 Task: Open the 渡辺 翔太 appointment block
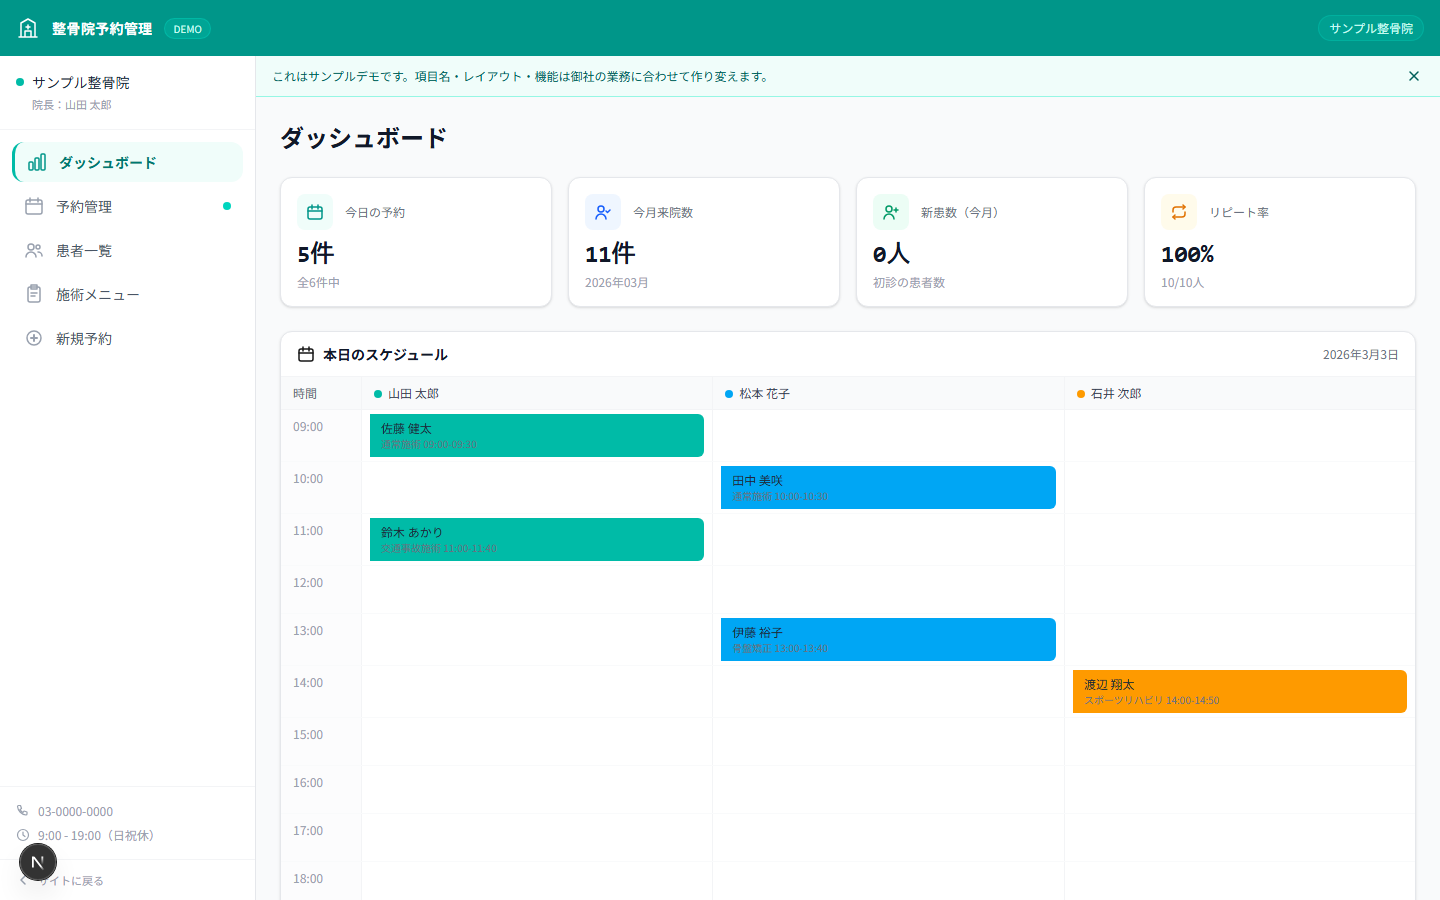click(x=1240, y=691)
